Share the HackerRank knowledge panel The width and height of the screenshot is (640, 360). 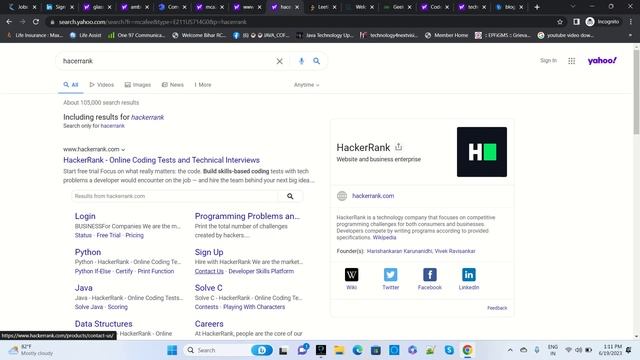[x=399, y=147]
